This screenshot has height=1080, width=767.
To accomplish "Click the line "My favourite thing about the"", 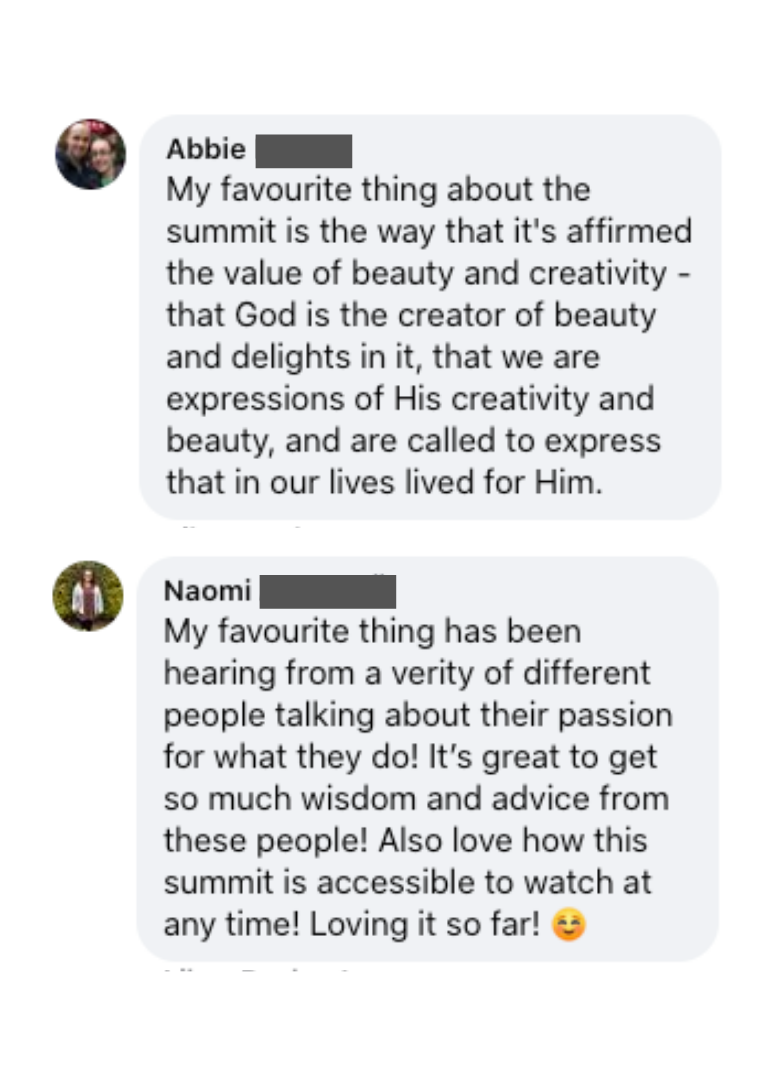I will [x=378, y=189].
